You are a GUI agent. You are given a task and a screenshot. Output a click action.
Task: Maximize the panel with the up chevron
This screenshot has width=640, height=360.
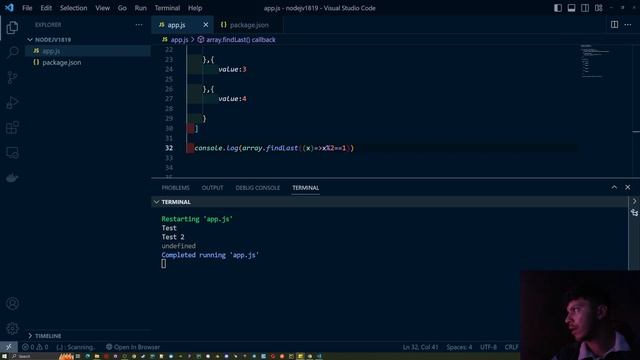[614, 187]
